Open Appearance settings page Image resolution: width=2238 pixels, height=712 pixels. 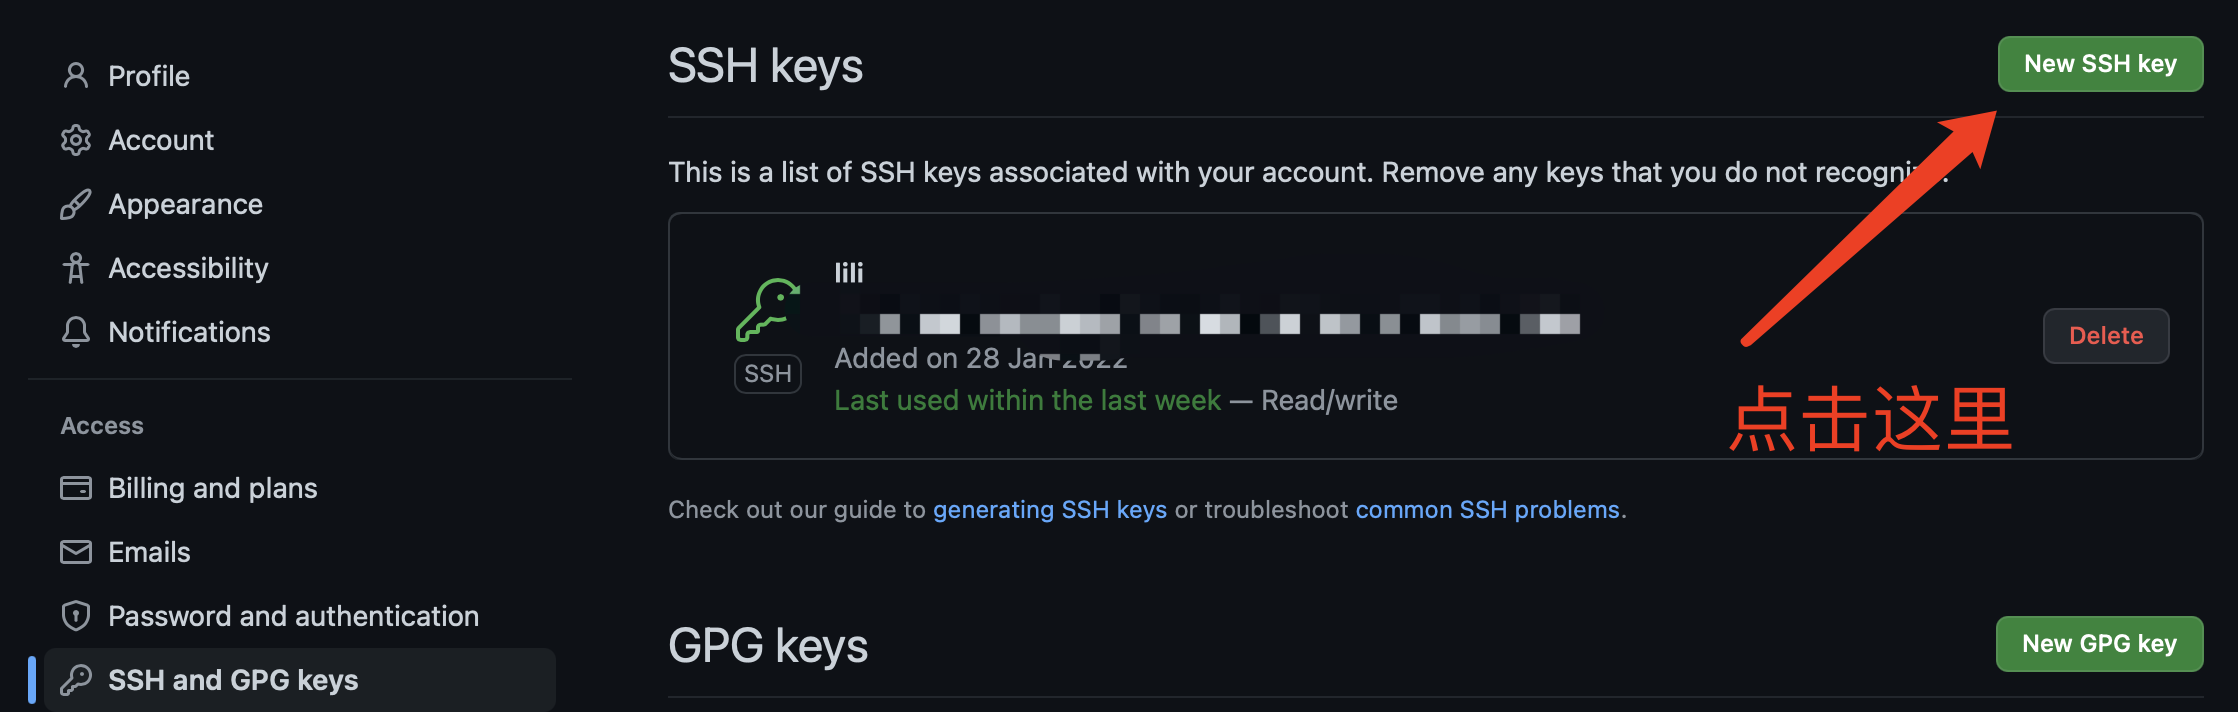[x=185, y=204]
